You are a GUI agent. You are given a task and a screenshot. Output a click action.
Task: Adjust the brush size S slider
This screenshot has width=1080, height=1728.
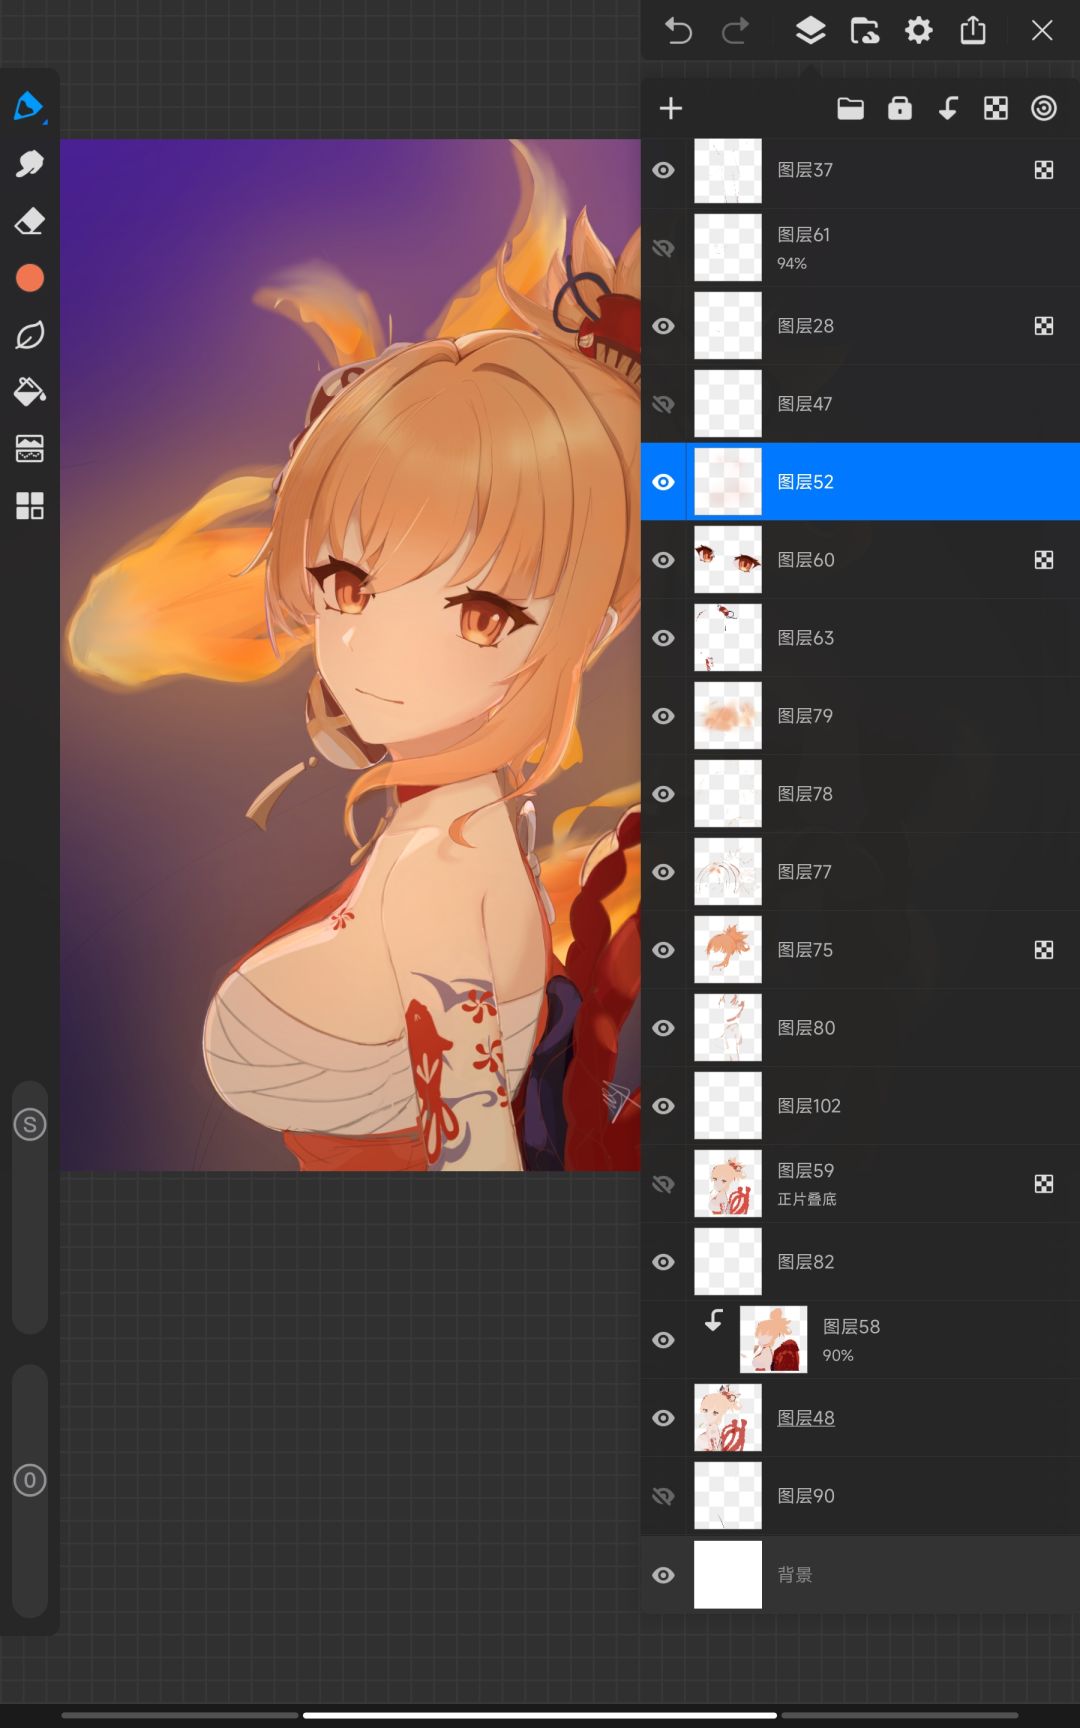pyautogui.click(x=30, y=1207)
